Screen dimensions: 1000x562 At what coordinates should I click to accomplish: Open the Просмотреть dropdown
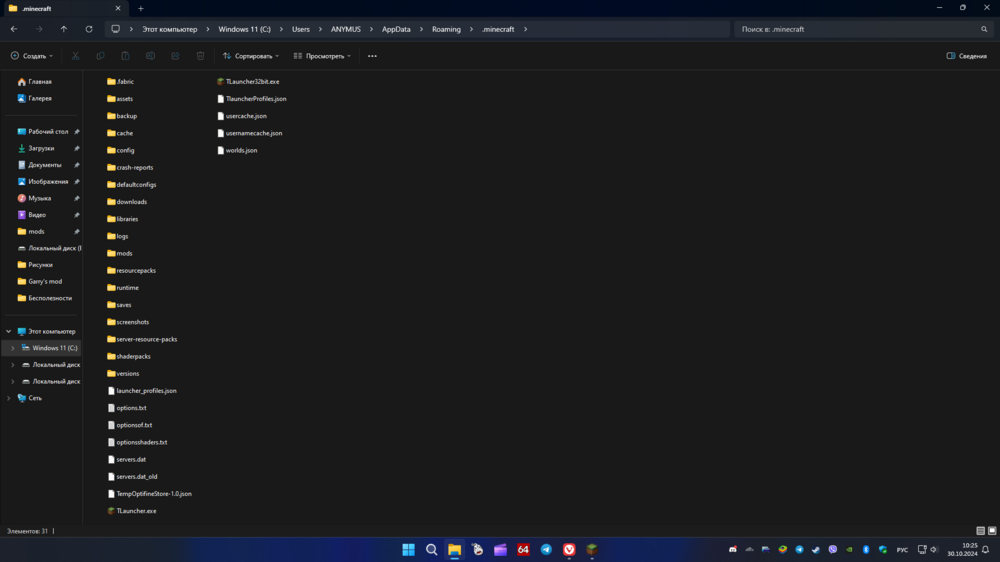pos(322,56)
